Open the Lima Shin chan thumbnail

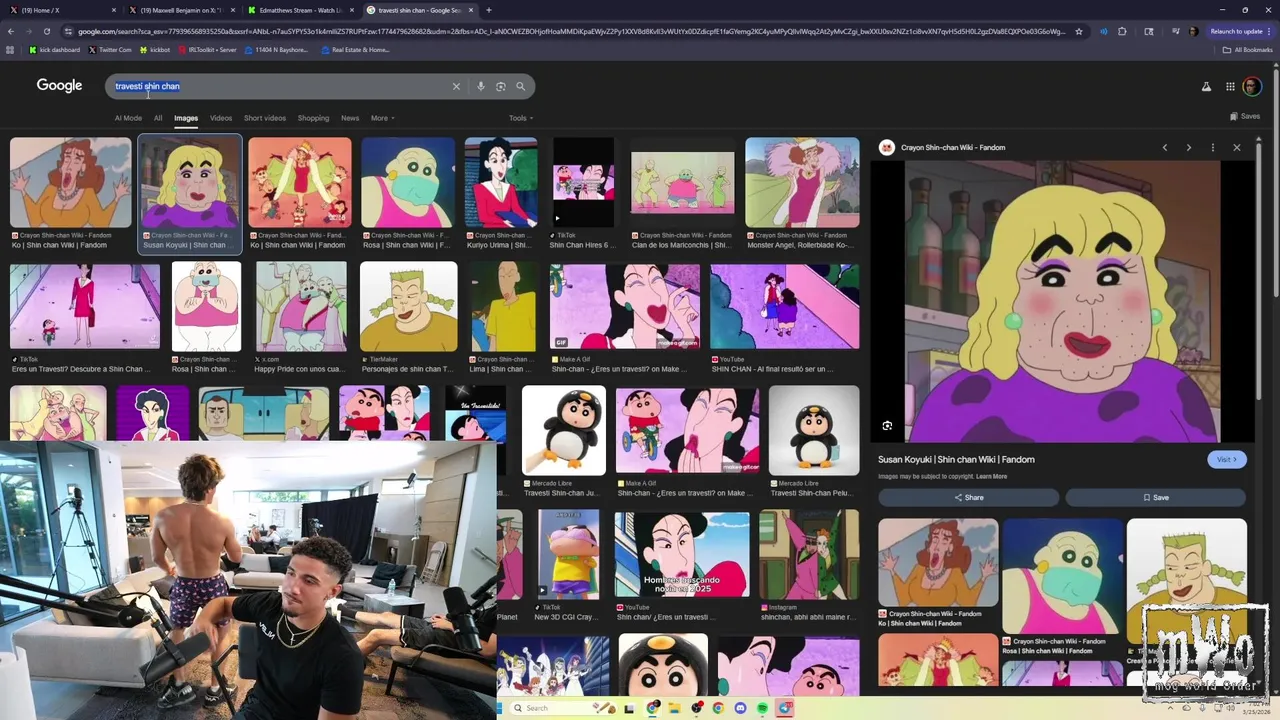click(503, 306)
